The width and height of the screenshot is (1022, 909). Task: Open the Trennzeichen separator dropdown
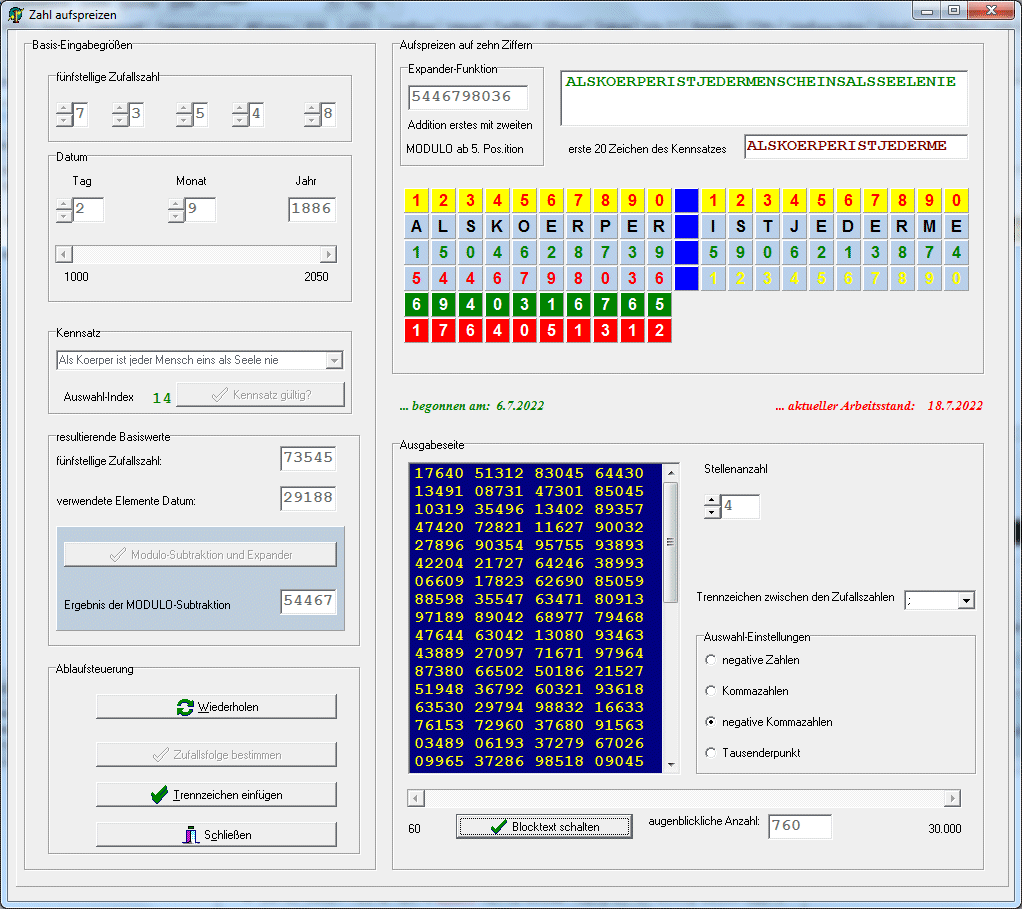[x=966, y=600]
